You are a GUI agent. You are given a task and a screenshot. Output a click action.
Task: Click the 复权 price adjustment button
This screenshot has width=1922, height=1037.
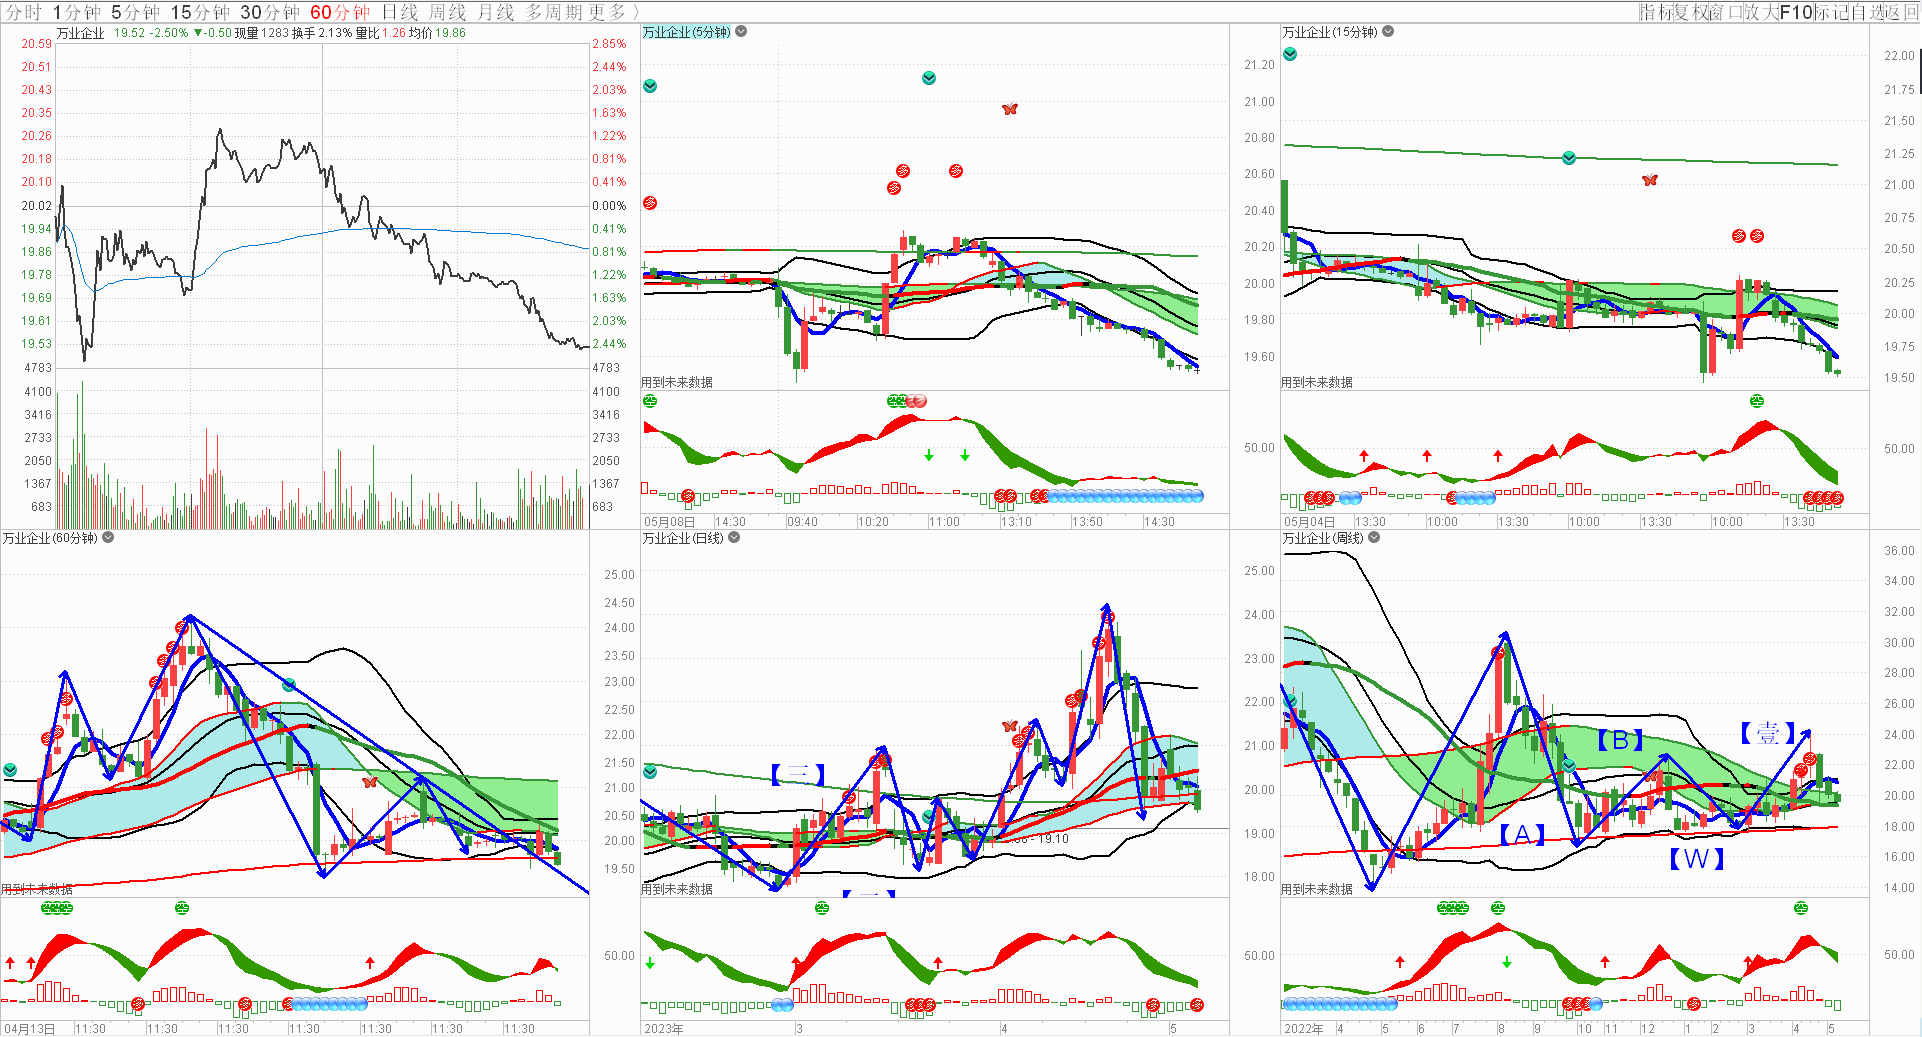point(1691,12)
